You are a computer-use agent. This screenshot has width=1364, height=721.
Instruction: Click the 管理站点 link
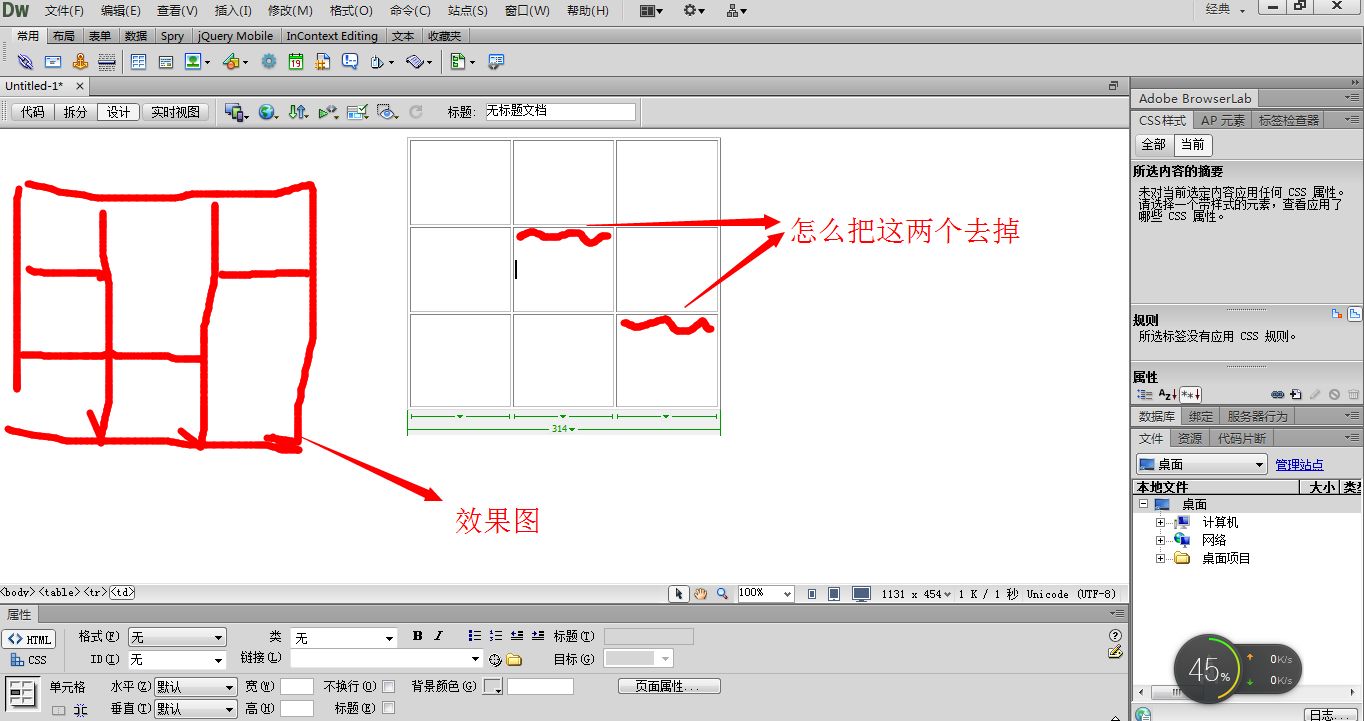point(1299,465)
